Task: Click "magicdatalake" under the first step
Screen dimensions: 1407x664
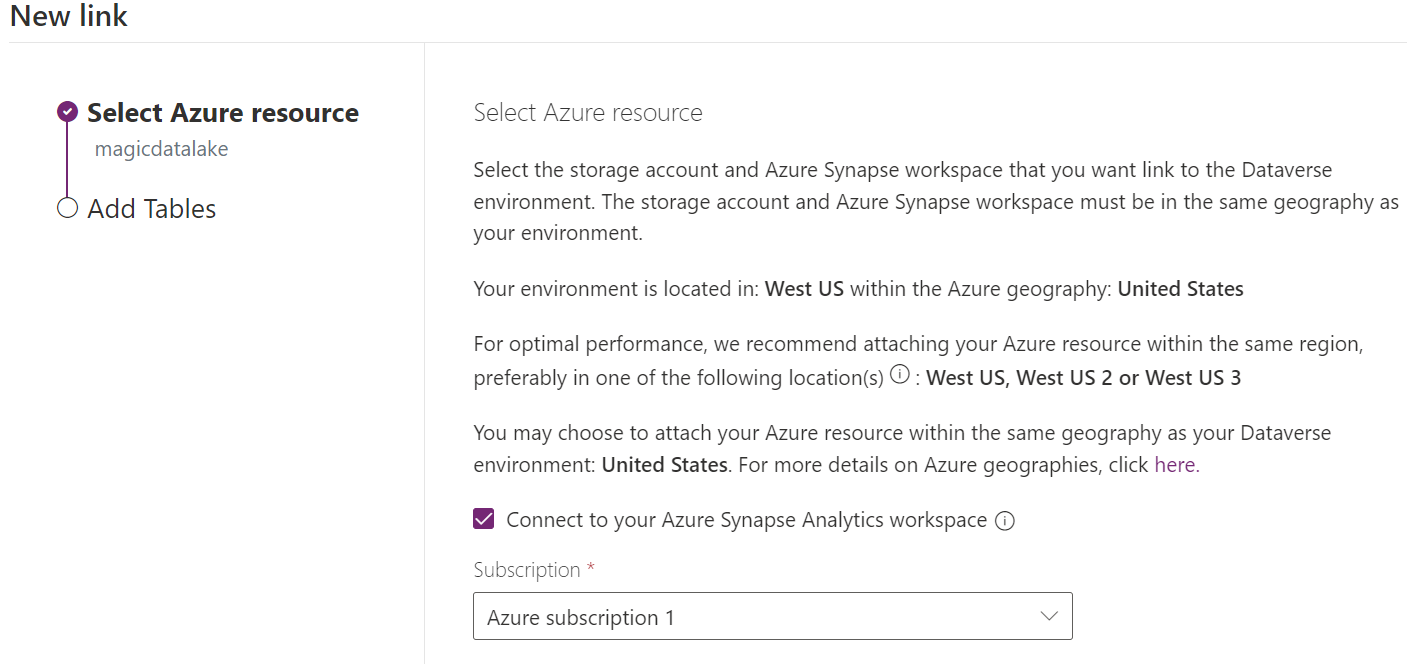Action: (x=162, y=147)
